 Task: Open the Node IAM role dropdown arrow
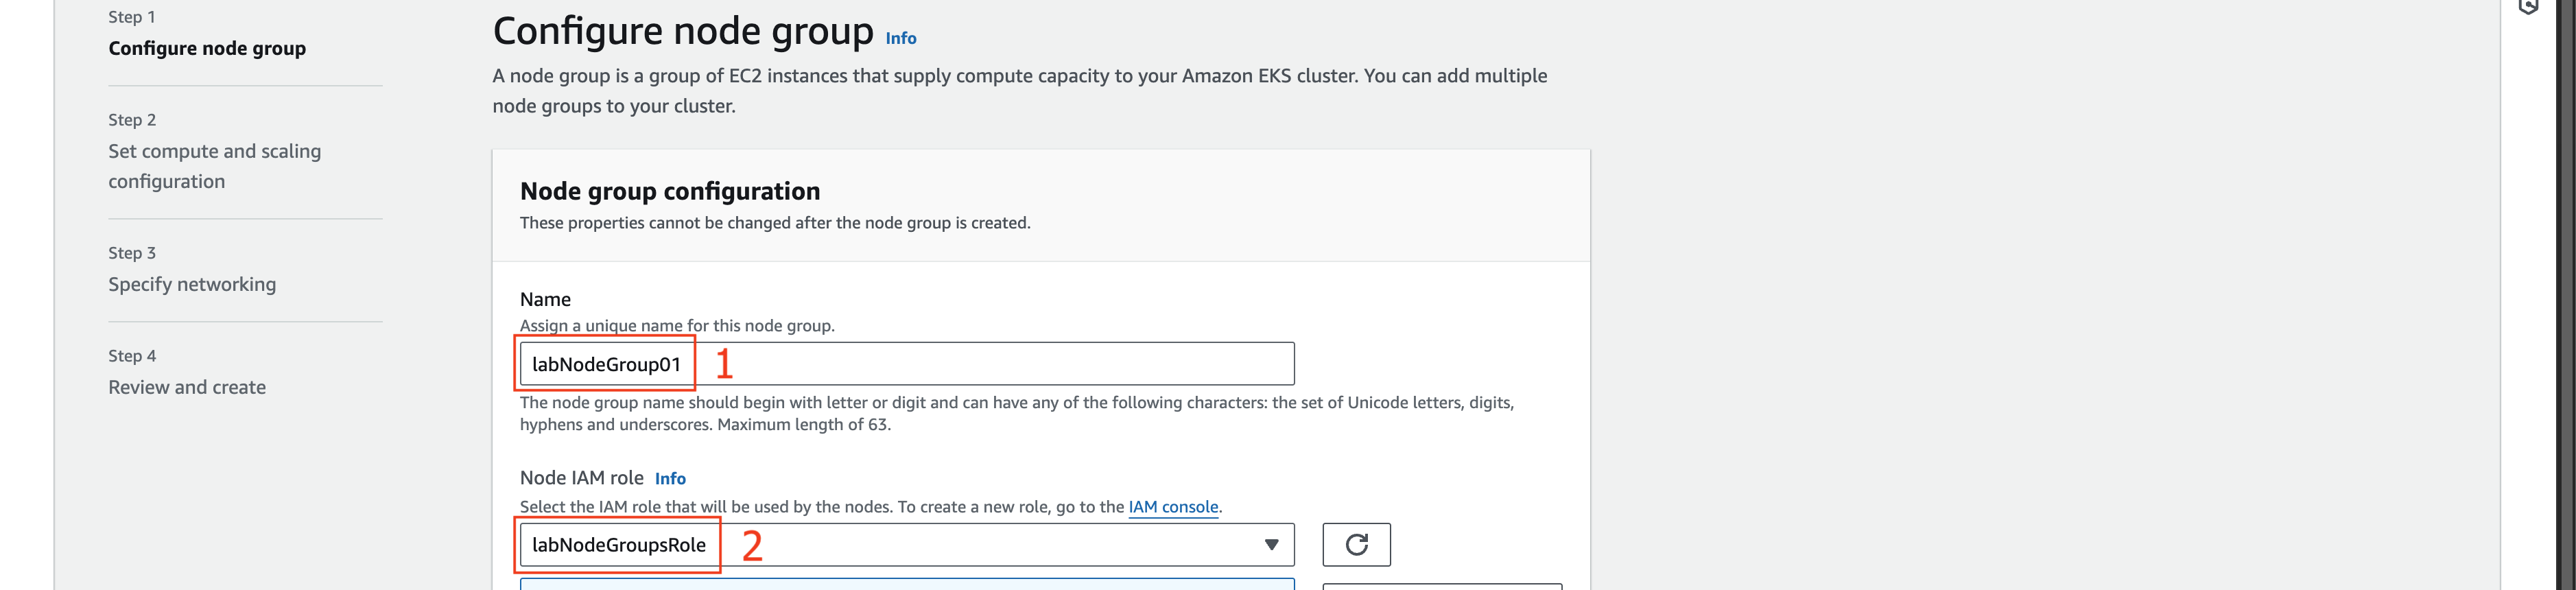tap(1271, 545)
